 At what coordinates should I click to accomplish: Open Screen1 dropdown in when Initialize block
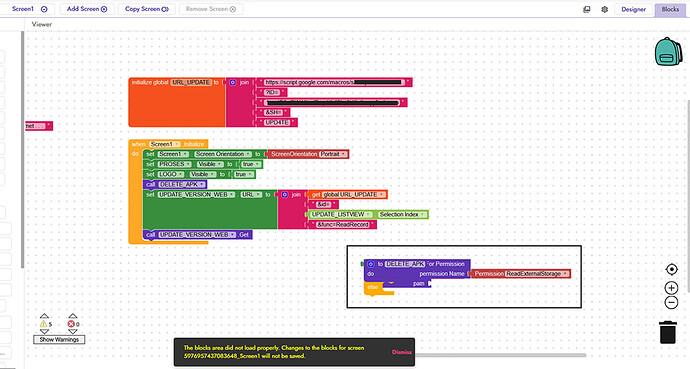165,144
